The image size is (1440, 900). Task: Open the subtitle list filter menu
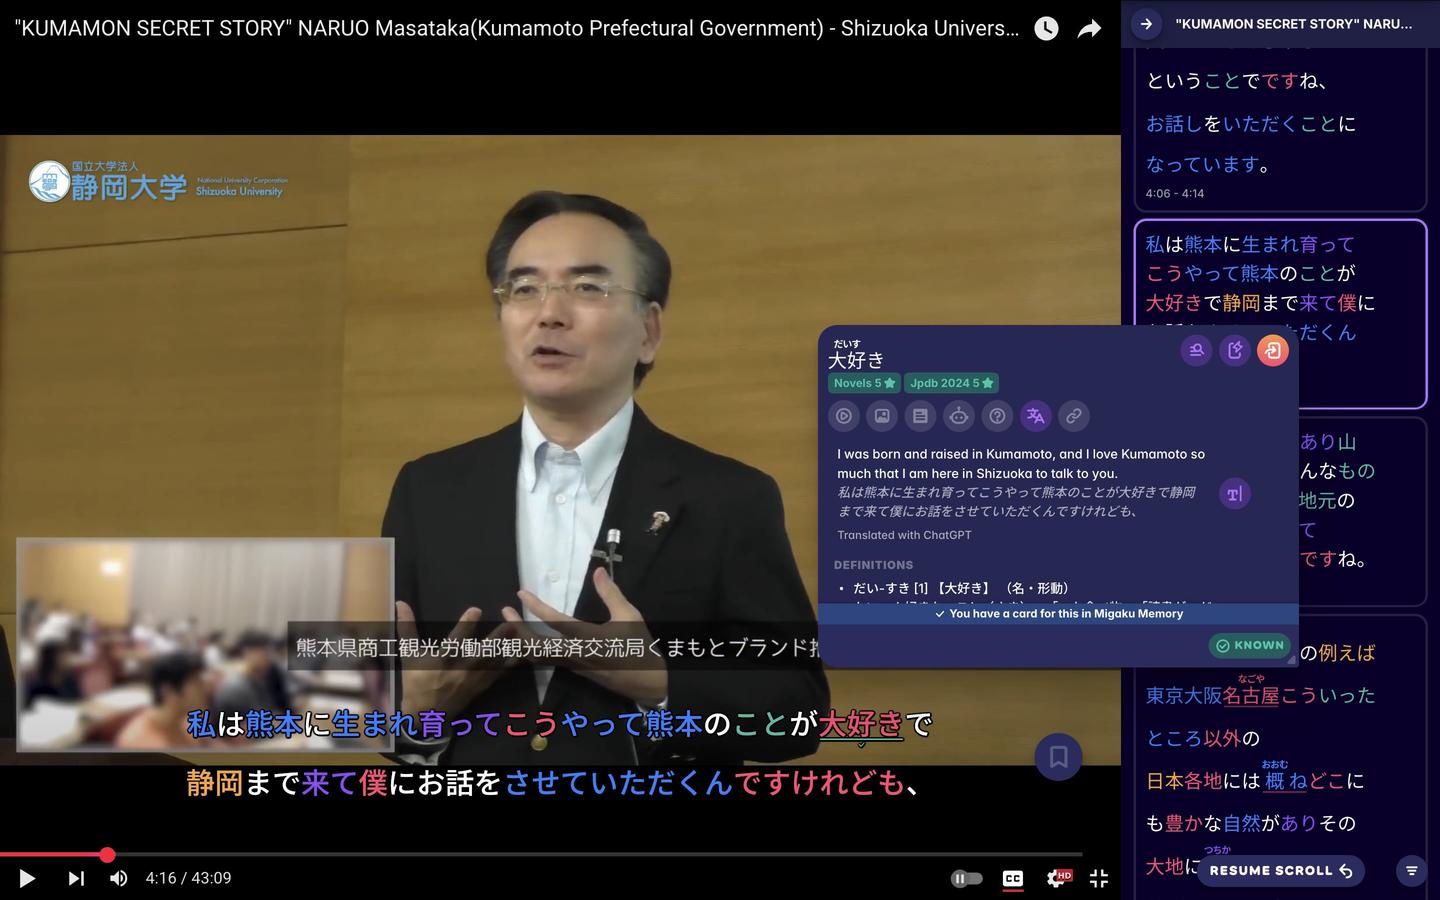pos(1411,870)
